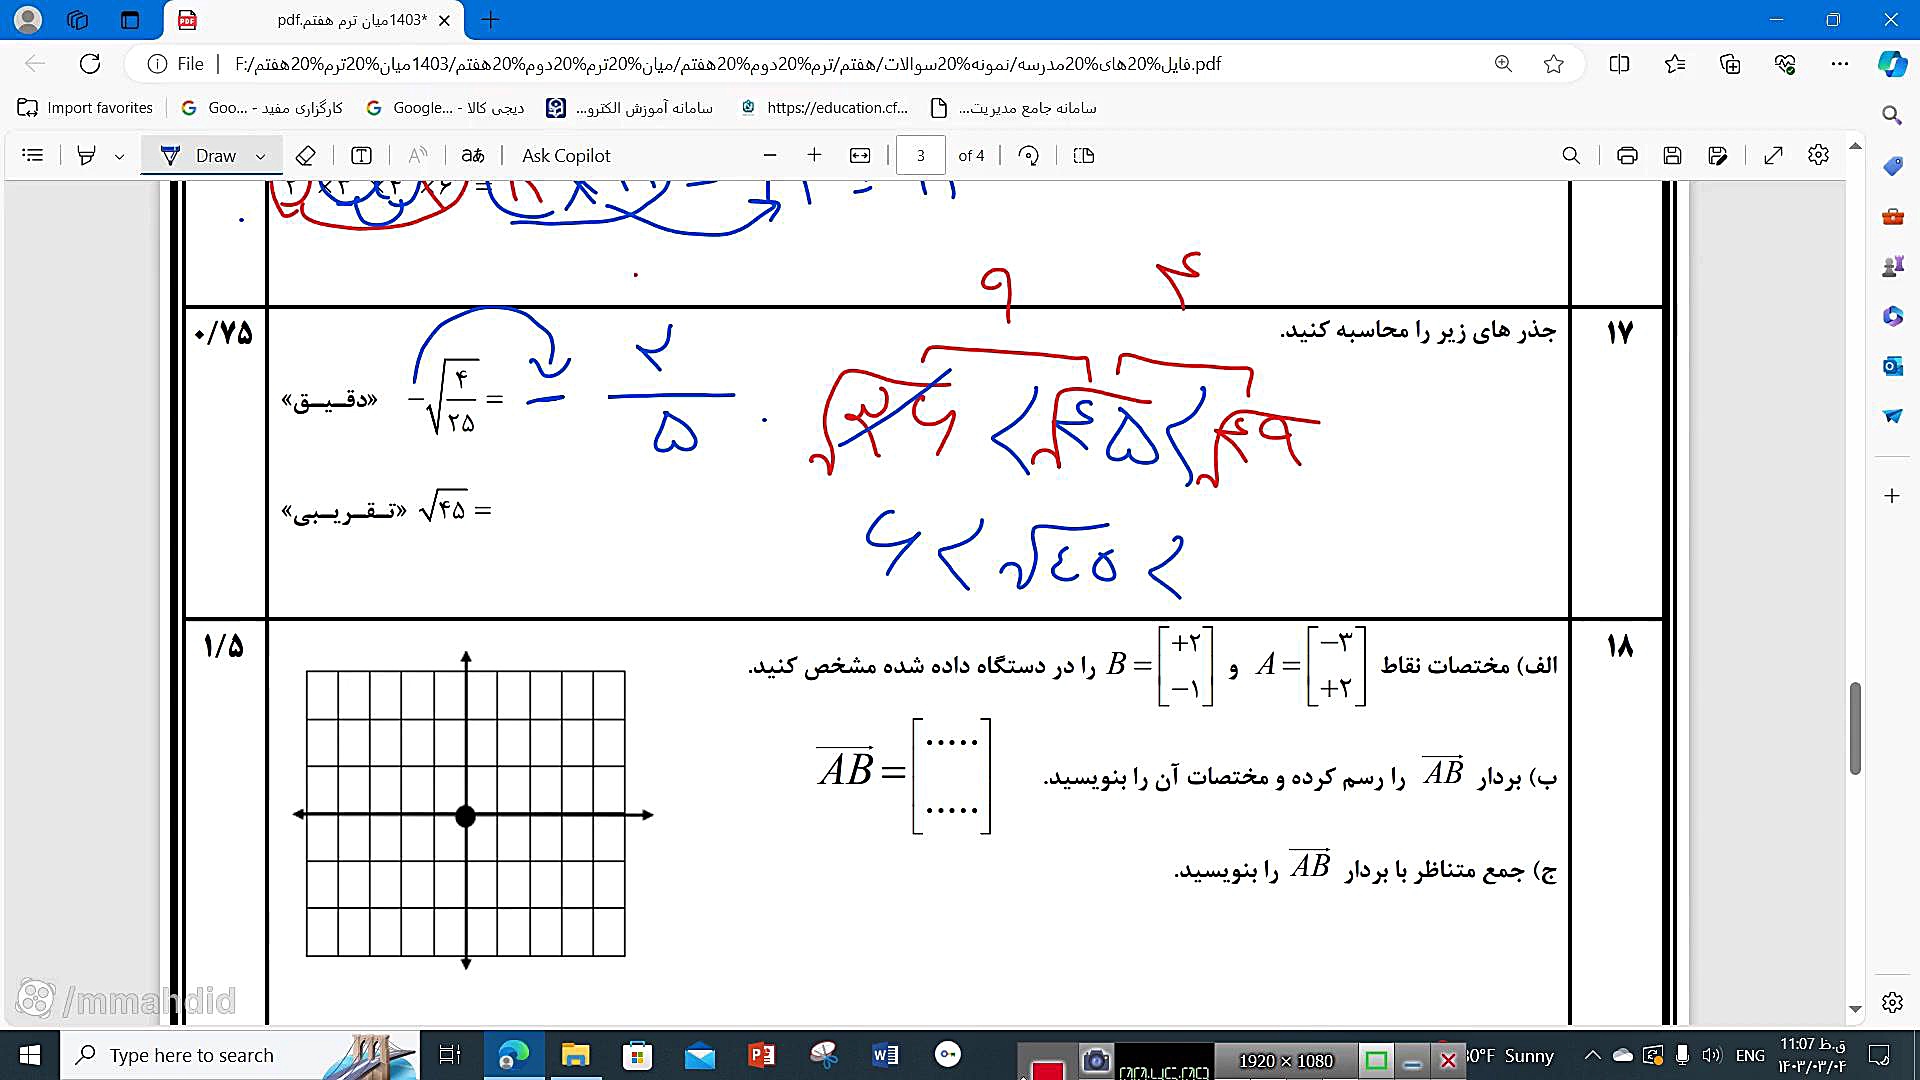Toggle the Page view icon
Viewport: 1920px width, 1080px height.
pos(1084,155)
